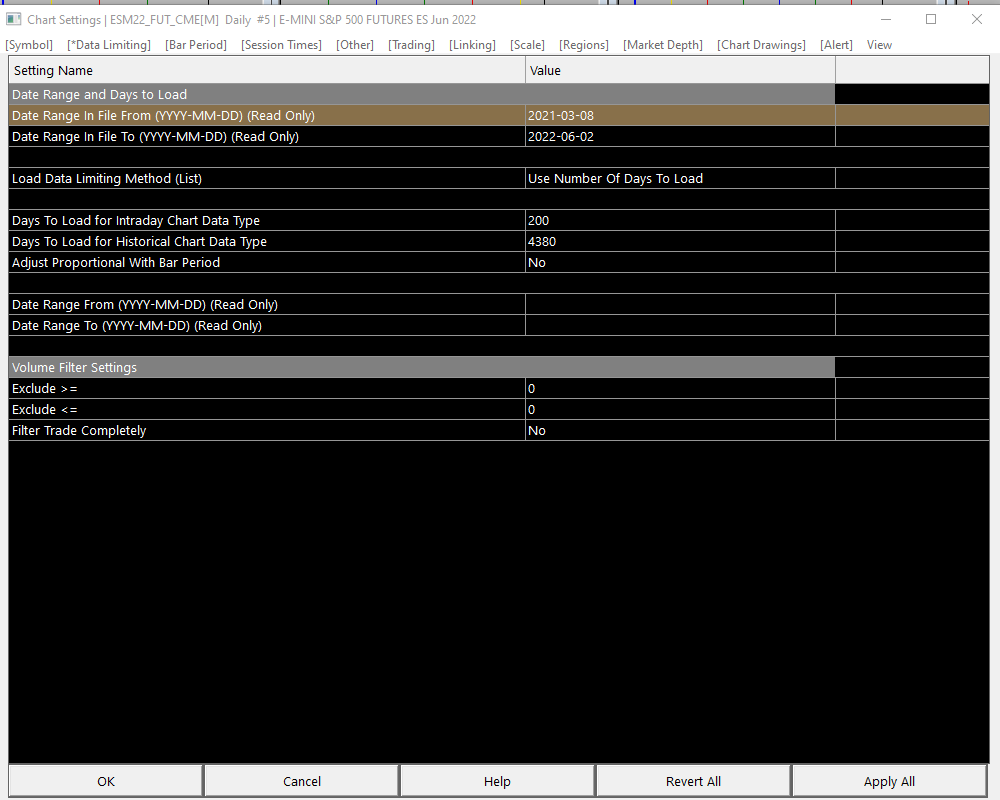1000x800 pixels.
Task: Switch to the [Linking] tab
Action: (x=472, y=45)
